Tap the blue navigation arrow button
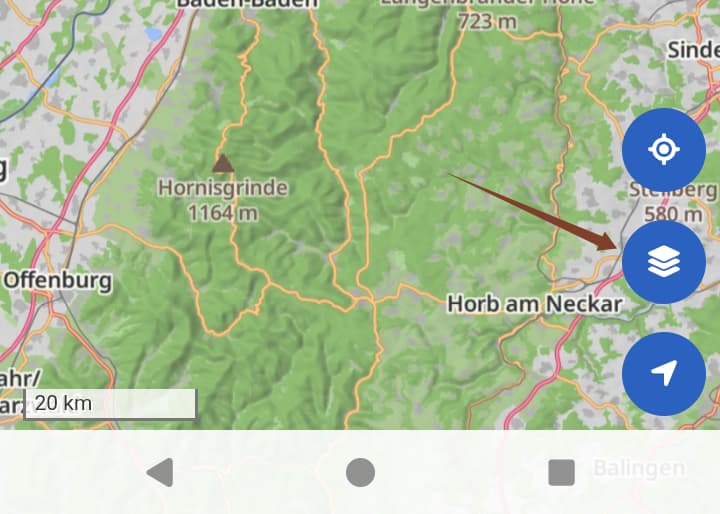This screenshot has width=720, height=514. click(x=664, y=374)
